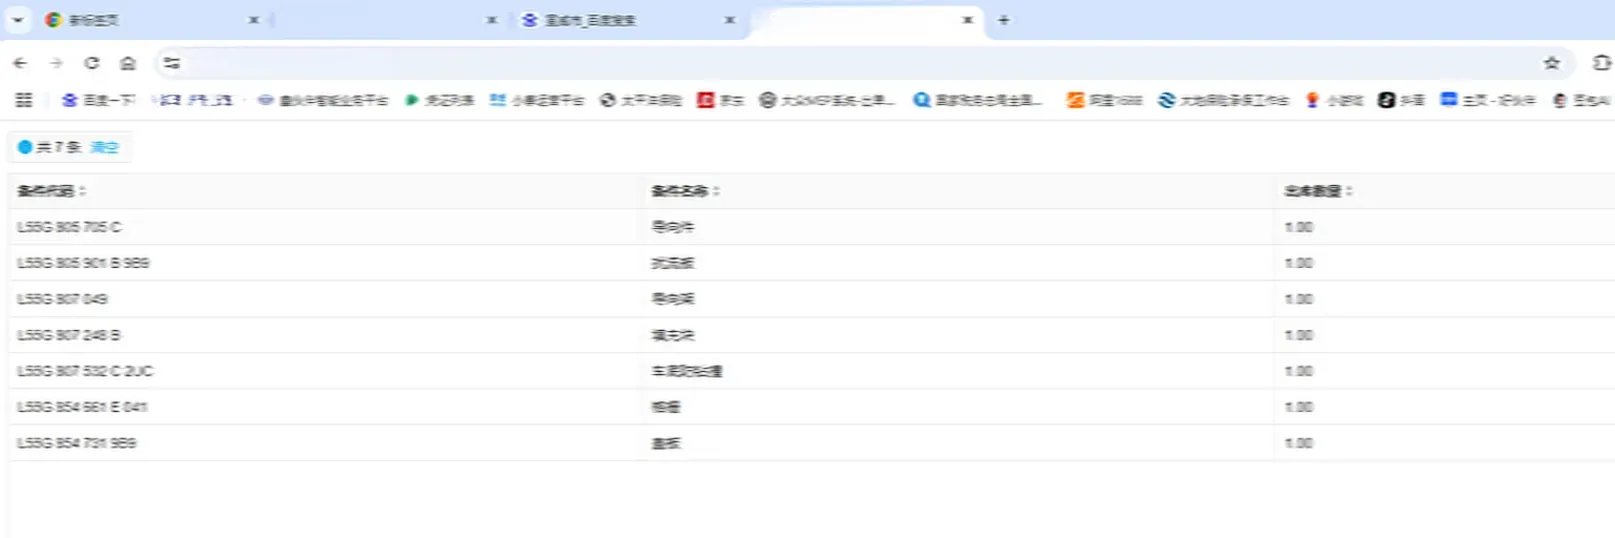Open the apps grid in bookmarks bar

click(24, 100)
